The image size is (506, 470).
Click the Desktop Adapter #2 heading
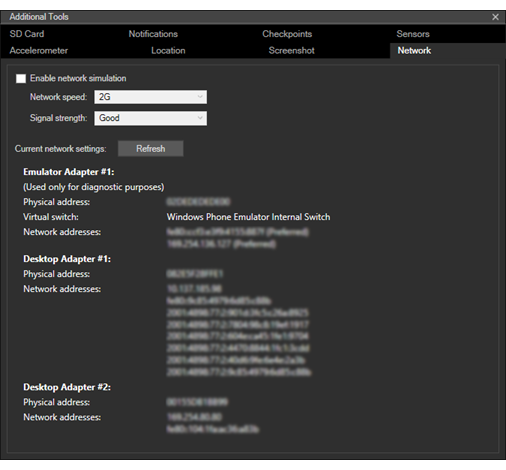67,387
